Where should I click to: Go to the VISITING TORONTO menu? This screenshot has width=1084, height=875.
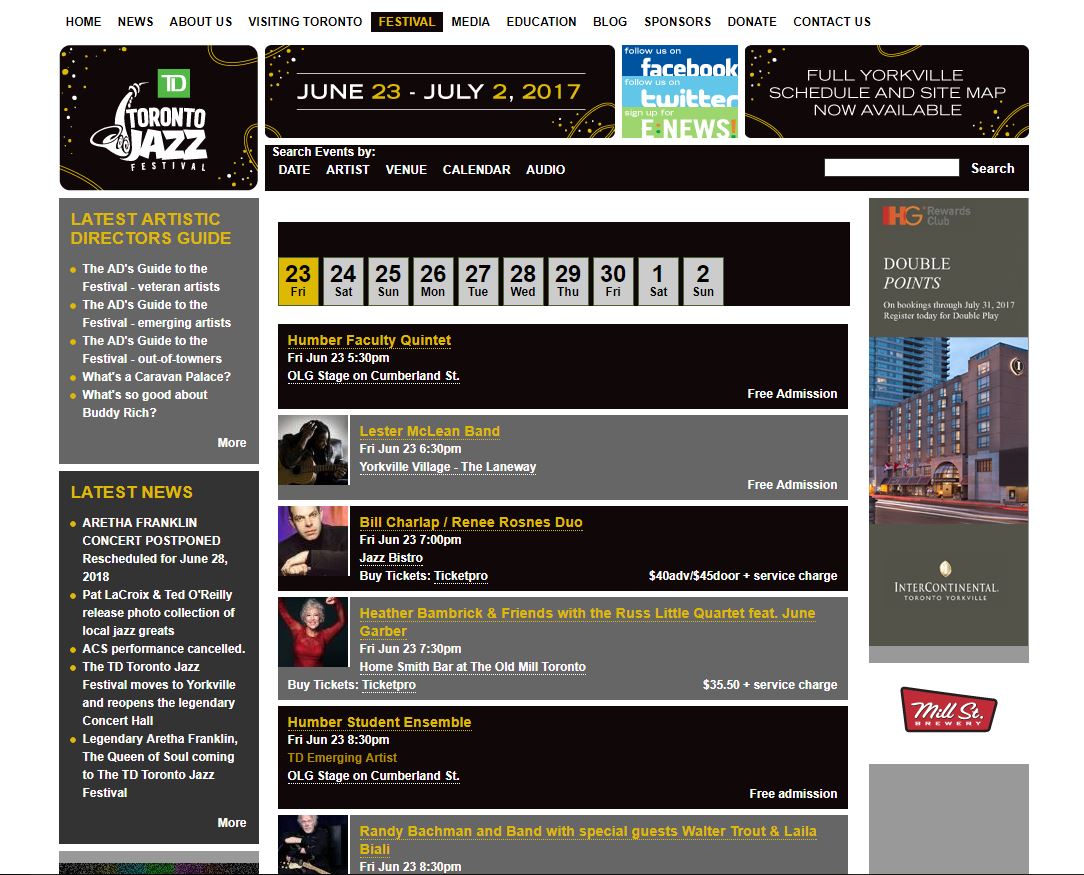(305, 21)
